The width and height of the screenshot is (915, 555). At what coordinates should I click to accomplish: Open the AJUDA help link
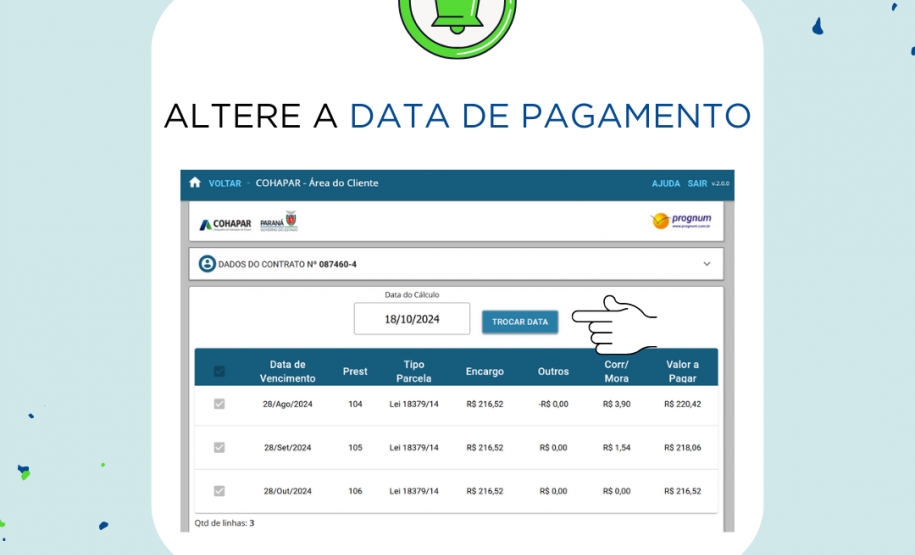point(666,183)
